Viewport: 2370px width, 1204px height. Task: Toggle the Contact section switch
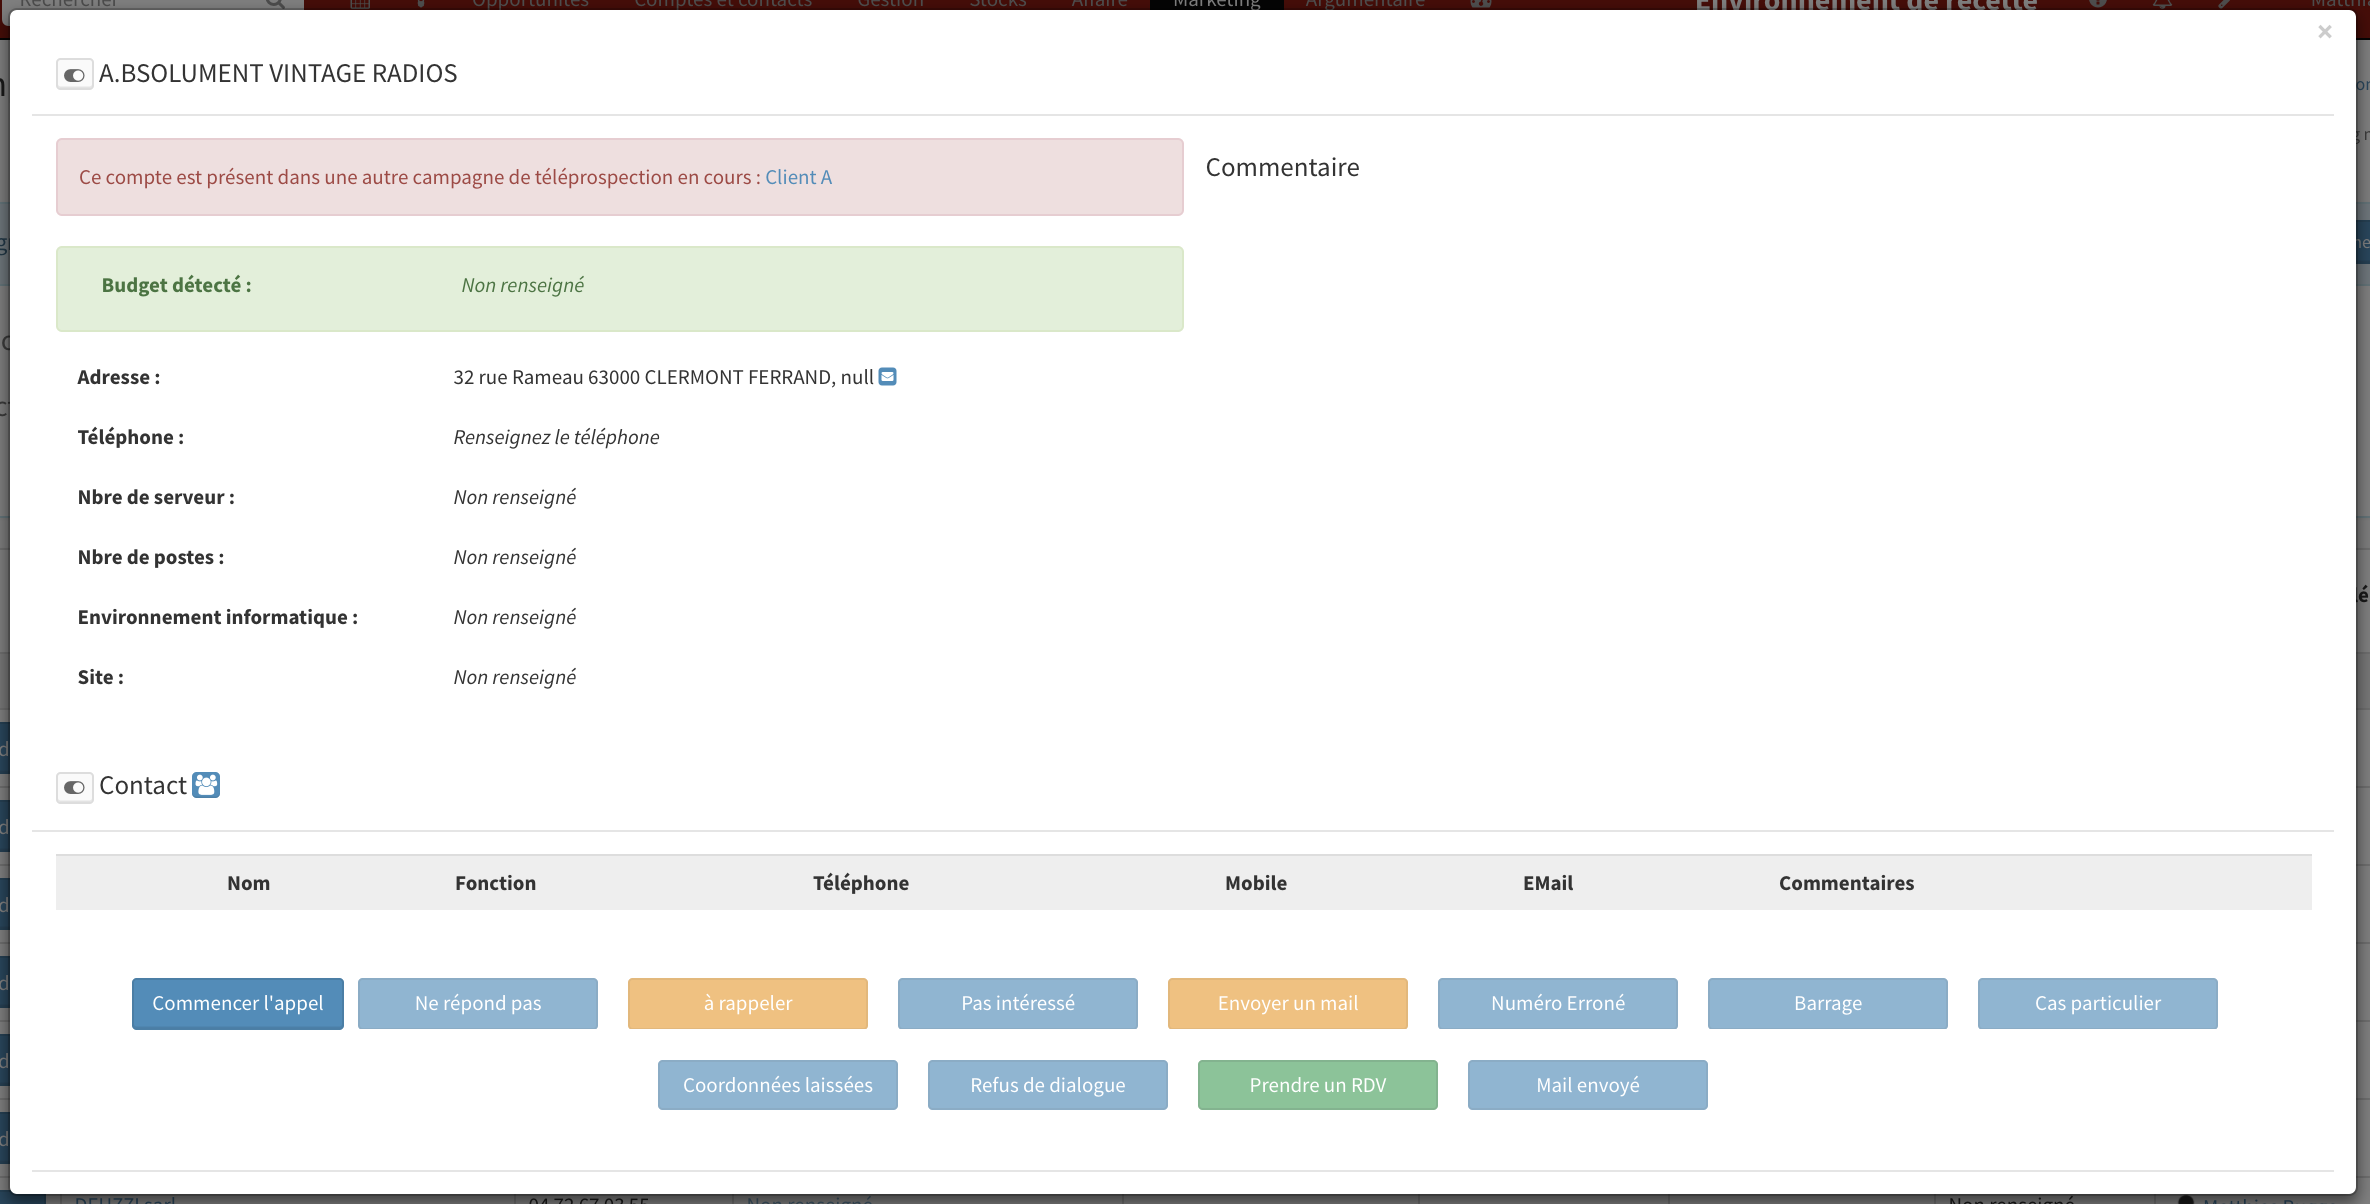tap(74, 787)
